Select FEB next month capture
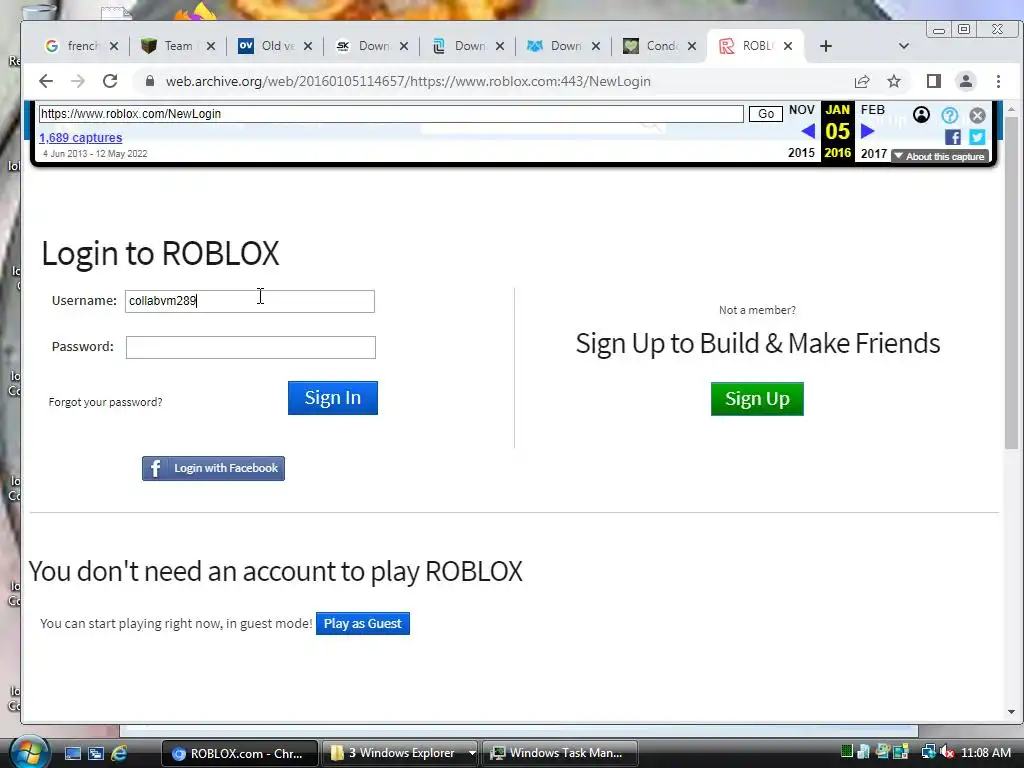Image resolution: width=1024 pixels, height=768 pixels. click(873, 110)
